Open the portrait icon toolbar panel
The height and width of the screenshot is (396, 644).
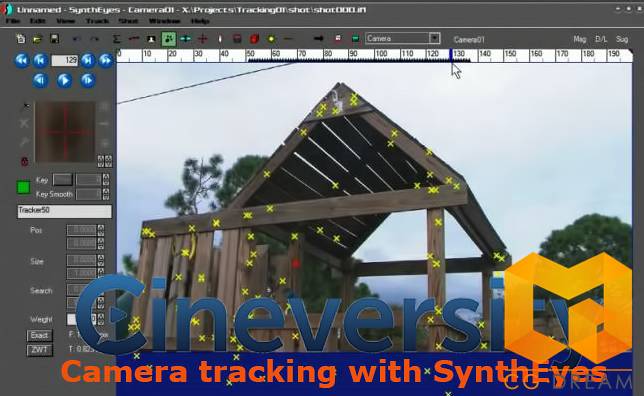click(151, 39)
